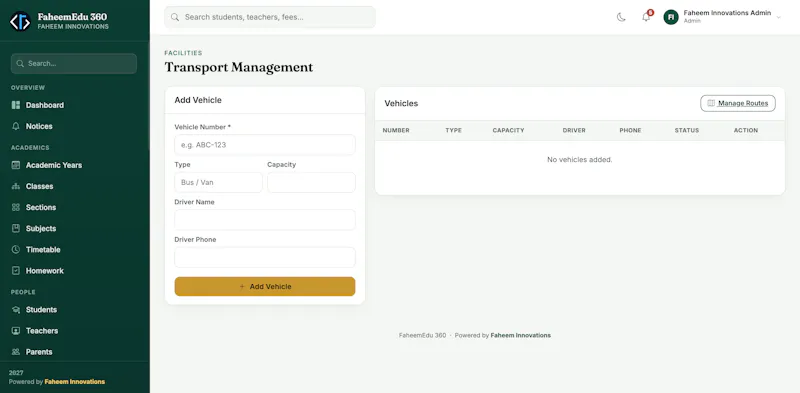Open notifications bell in top bar
800x393 pixels.
(x=646, y=17)
